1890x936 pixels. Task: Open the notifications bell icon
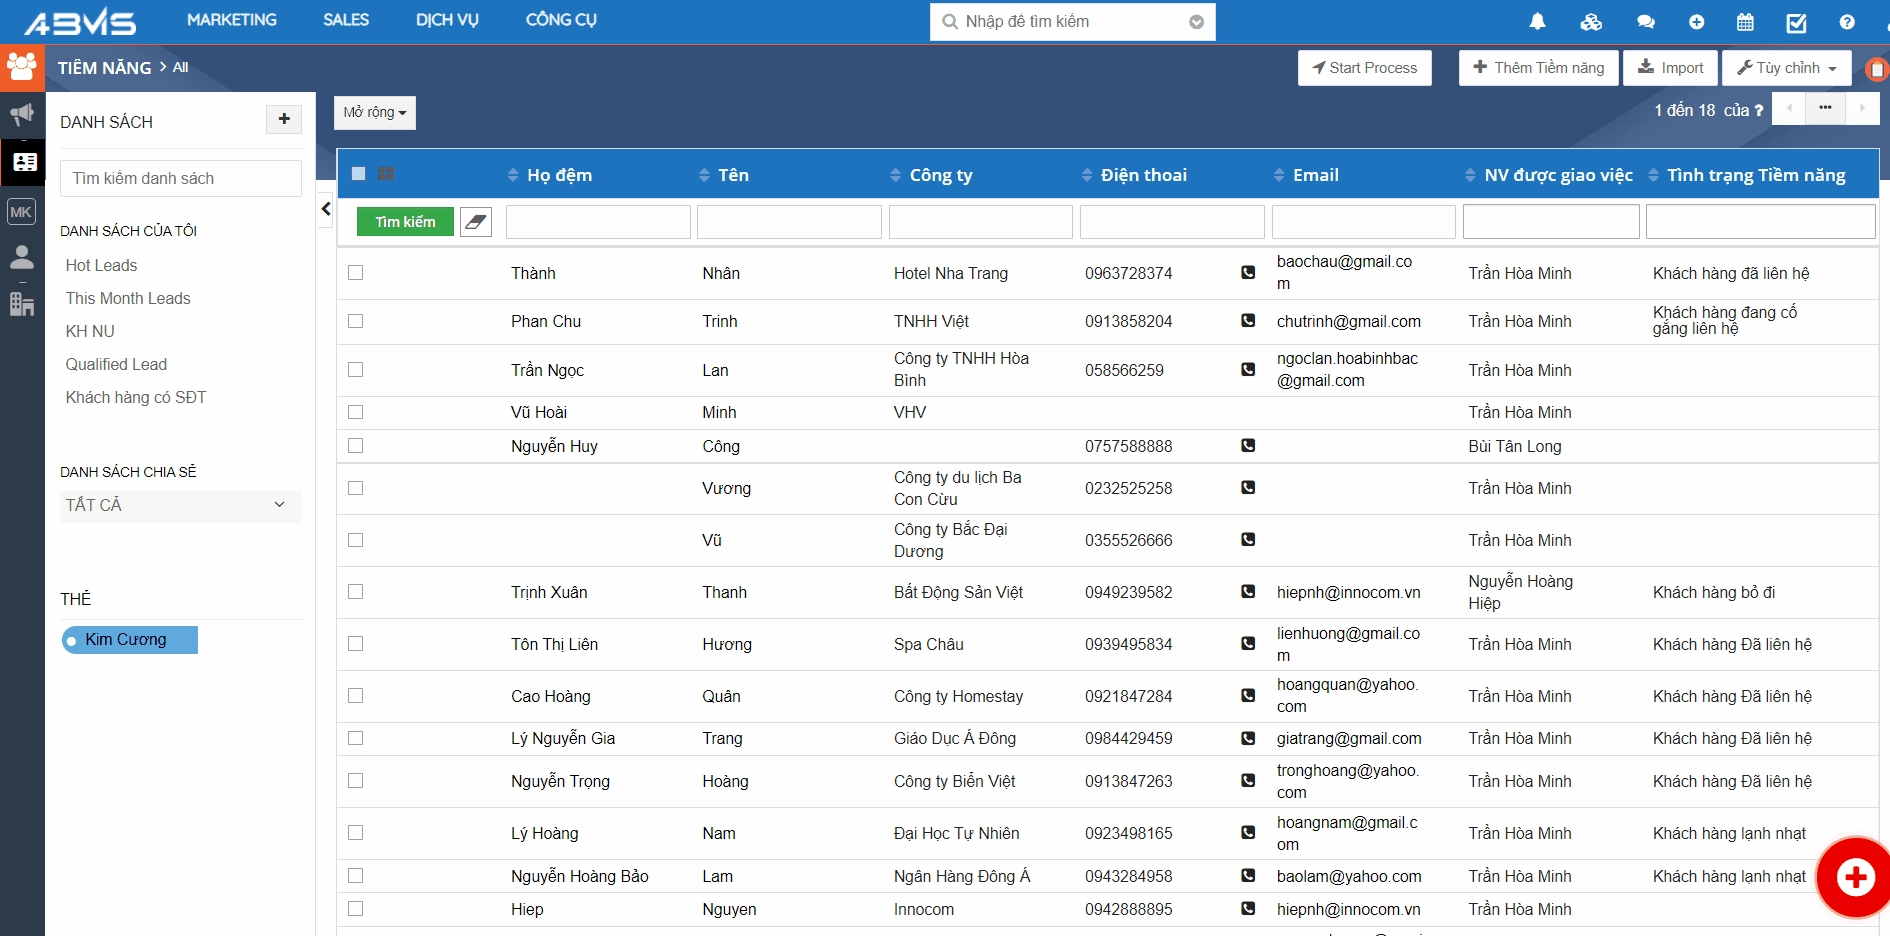1537,22
